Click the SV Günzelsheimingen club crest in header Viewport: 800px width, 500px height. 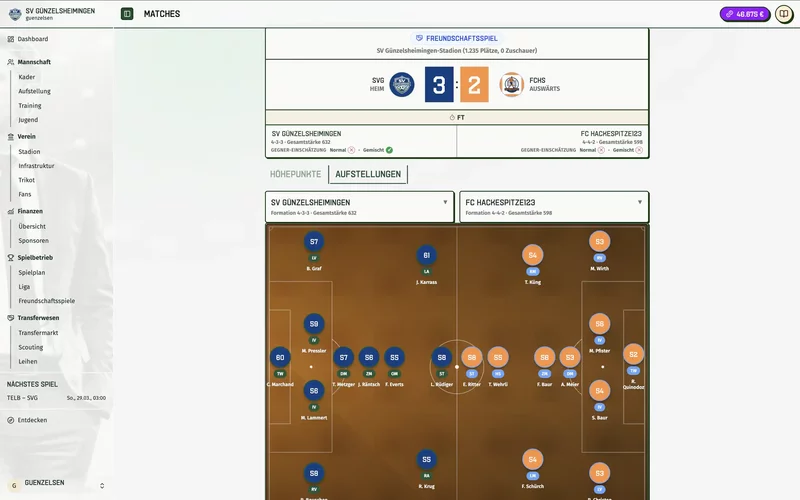pos(14,14)
